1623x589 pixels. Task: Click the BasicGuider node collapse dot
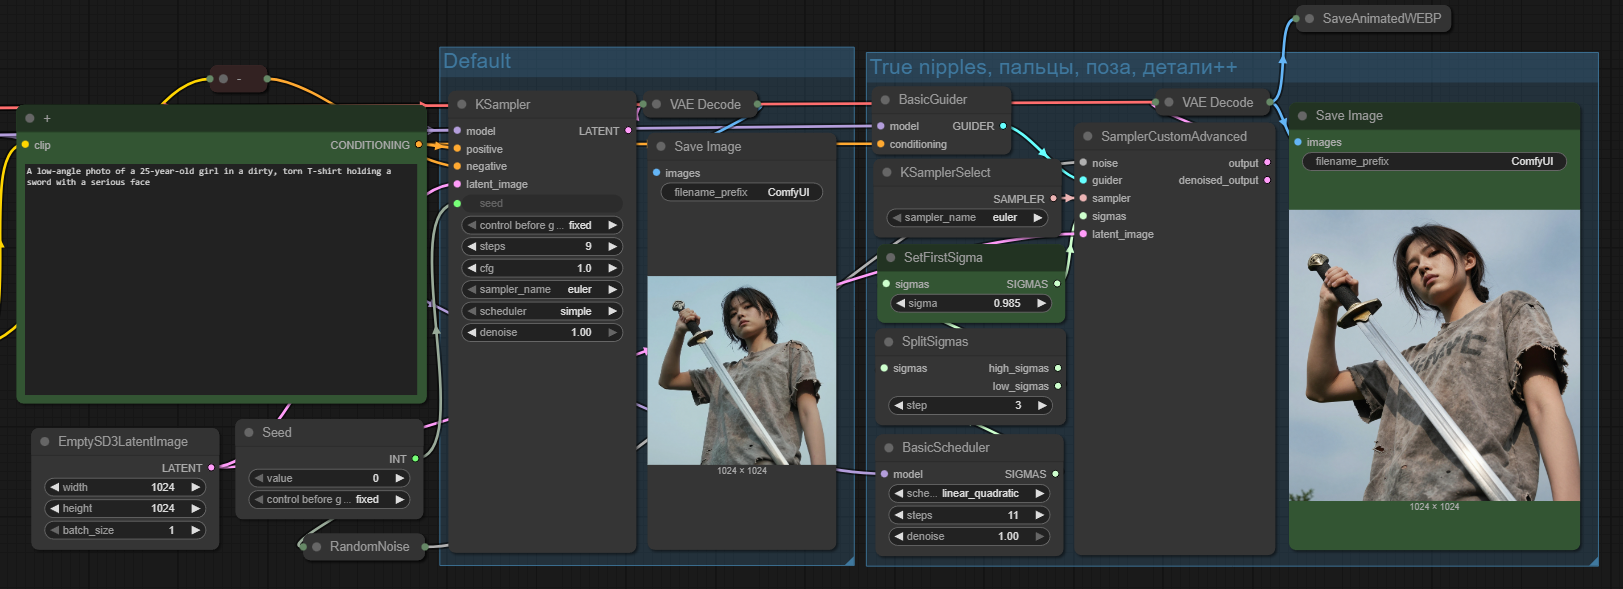pyautogui.click(x=885, y=100)
